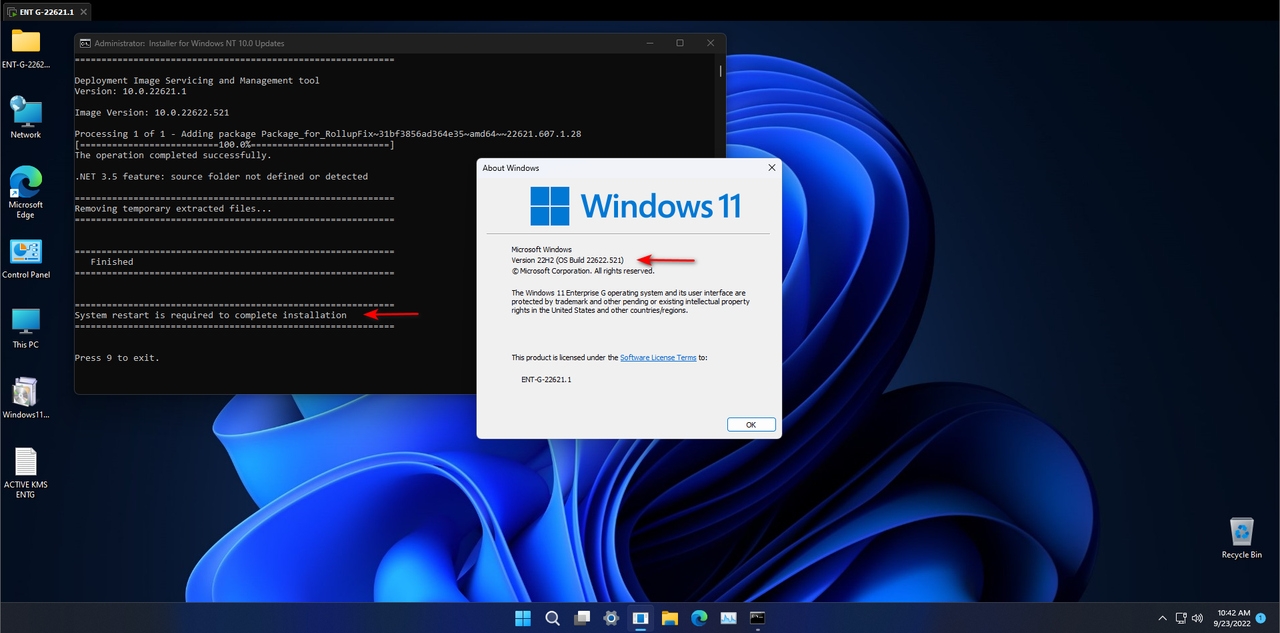Open the performance monitor icon on the taskbar
The width and height of the screenshot is (1280, 633).
coord(729,618)
